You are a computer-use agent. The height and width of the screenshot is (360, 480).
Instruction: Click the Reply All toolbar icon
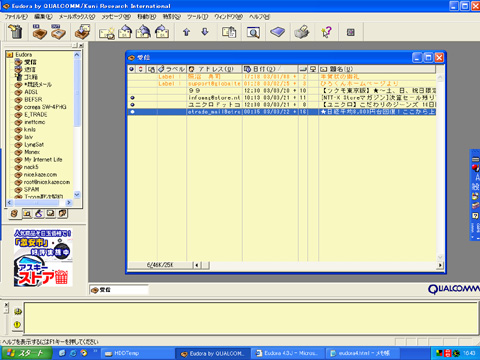[x=143, y=32]
